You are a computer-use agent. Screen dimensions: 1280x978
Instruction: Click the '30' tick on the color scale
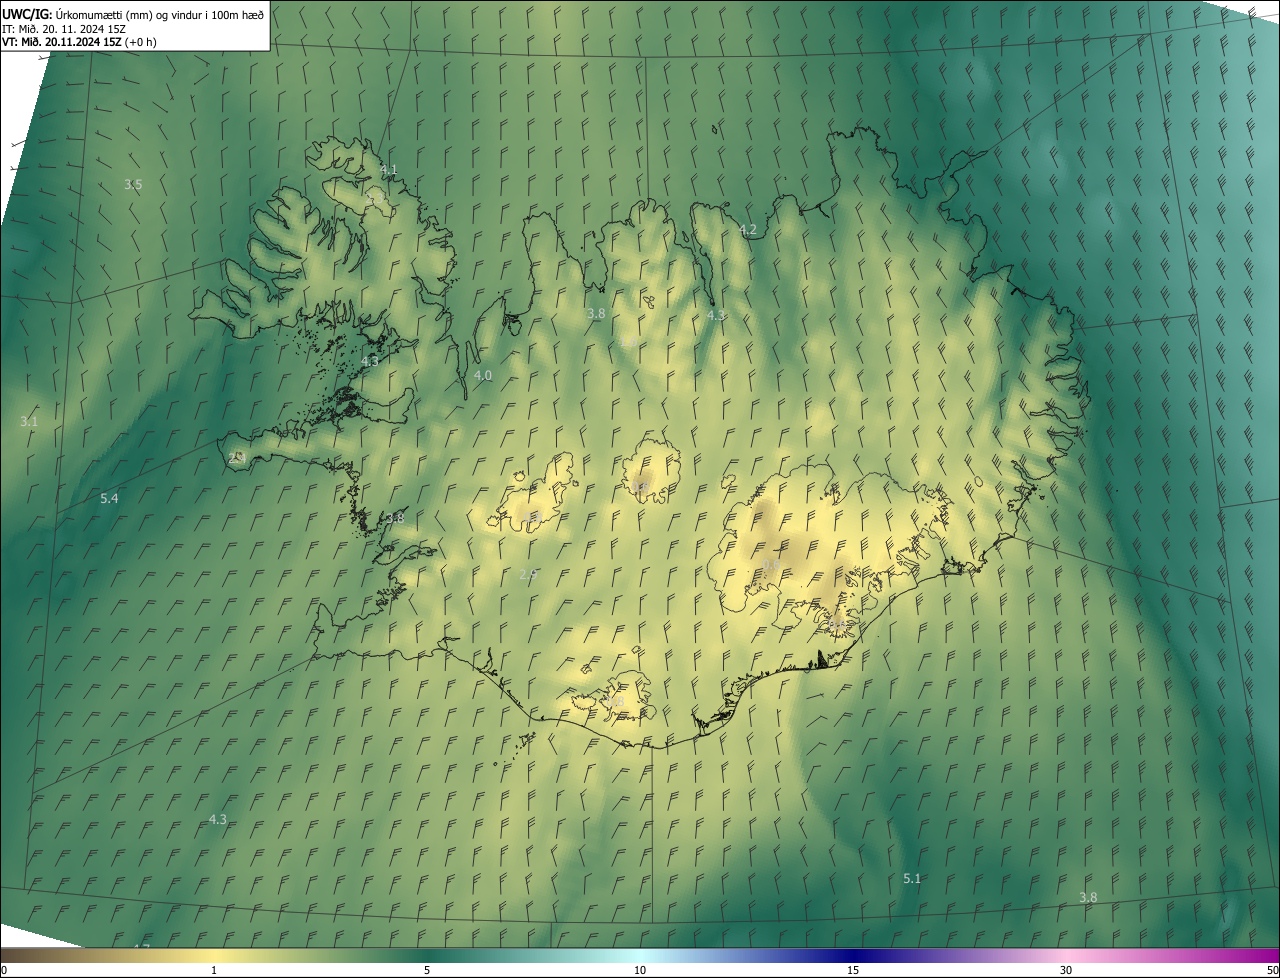(x=1066, y=970)
